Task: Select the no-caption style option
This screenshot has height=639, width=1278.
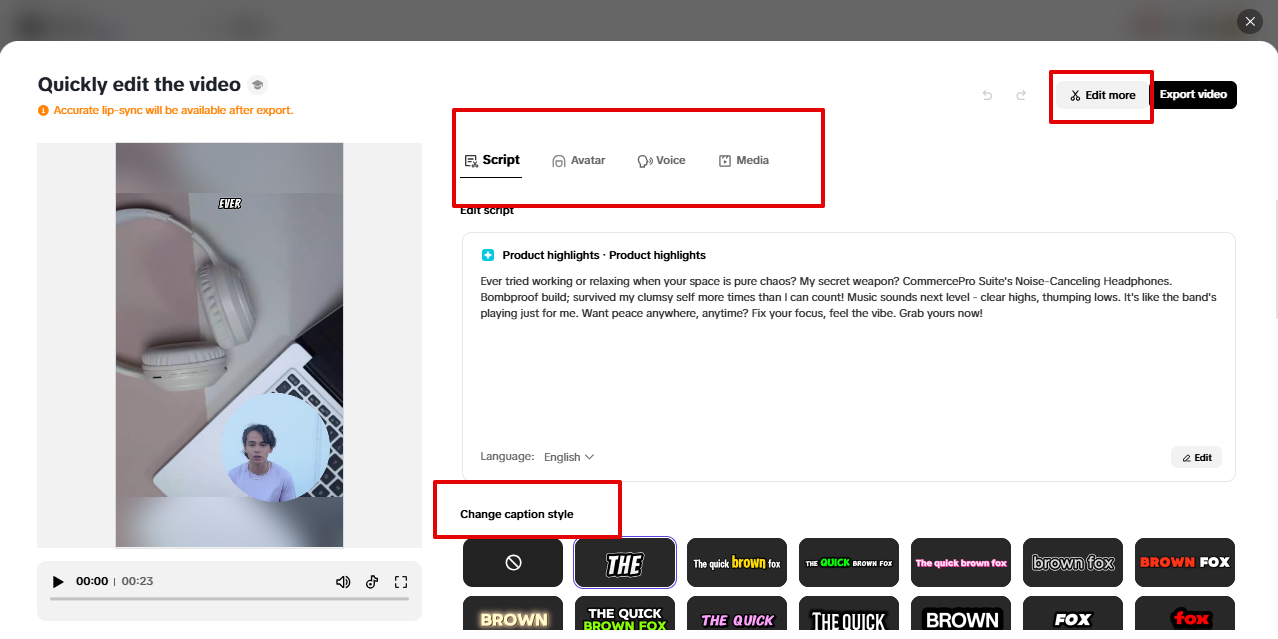Action: point(513,563)
